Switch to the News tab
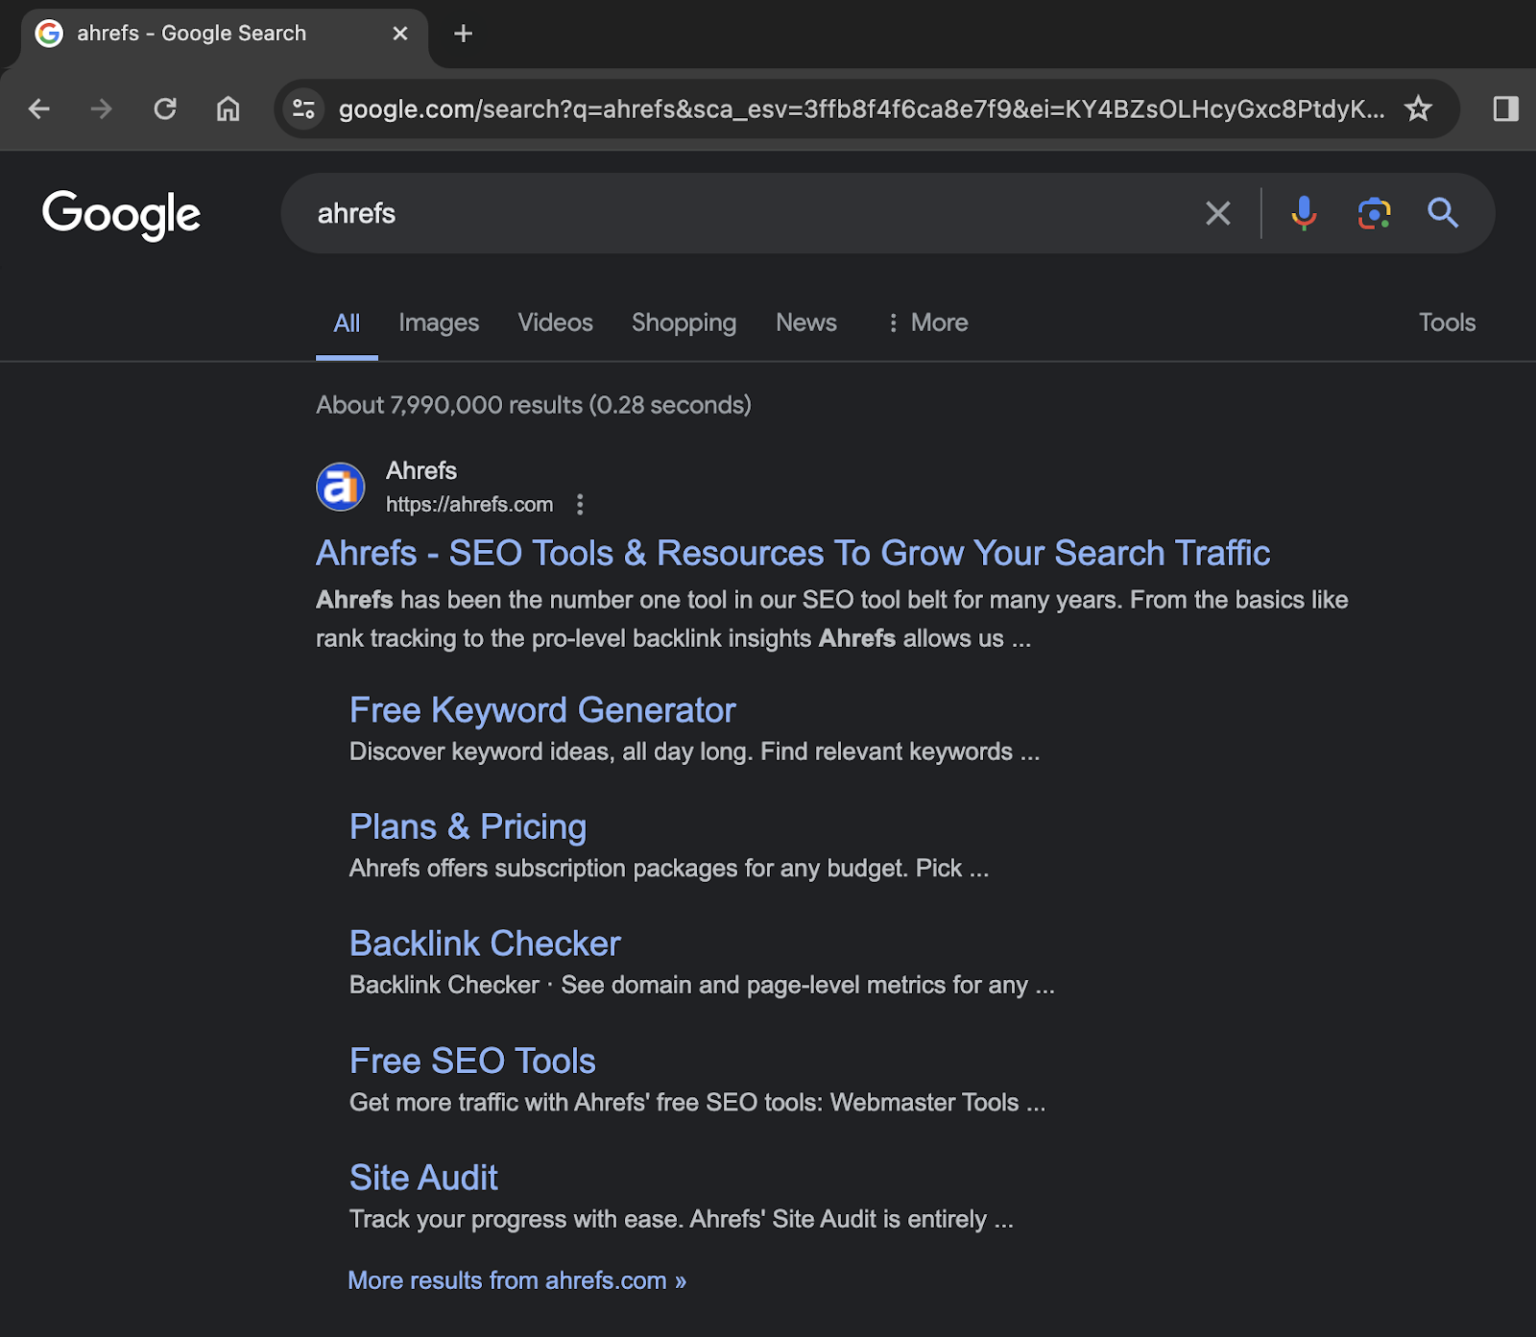Image resolution: width=1536 pixels, height=1337 pixels. pyautogui.click(x=806, y=322)
